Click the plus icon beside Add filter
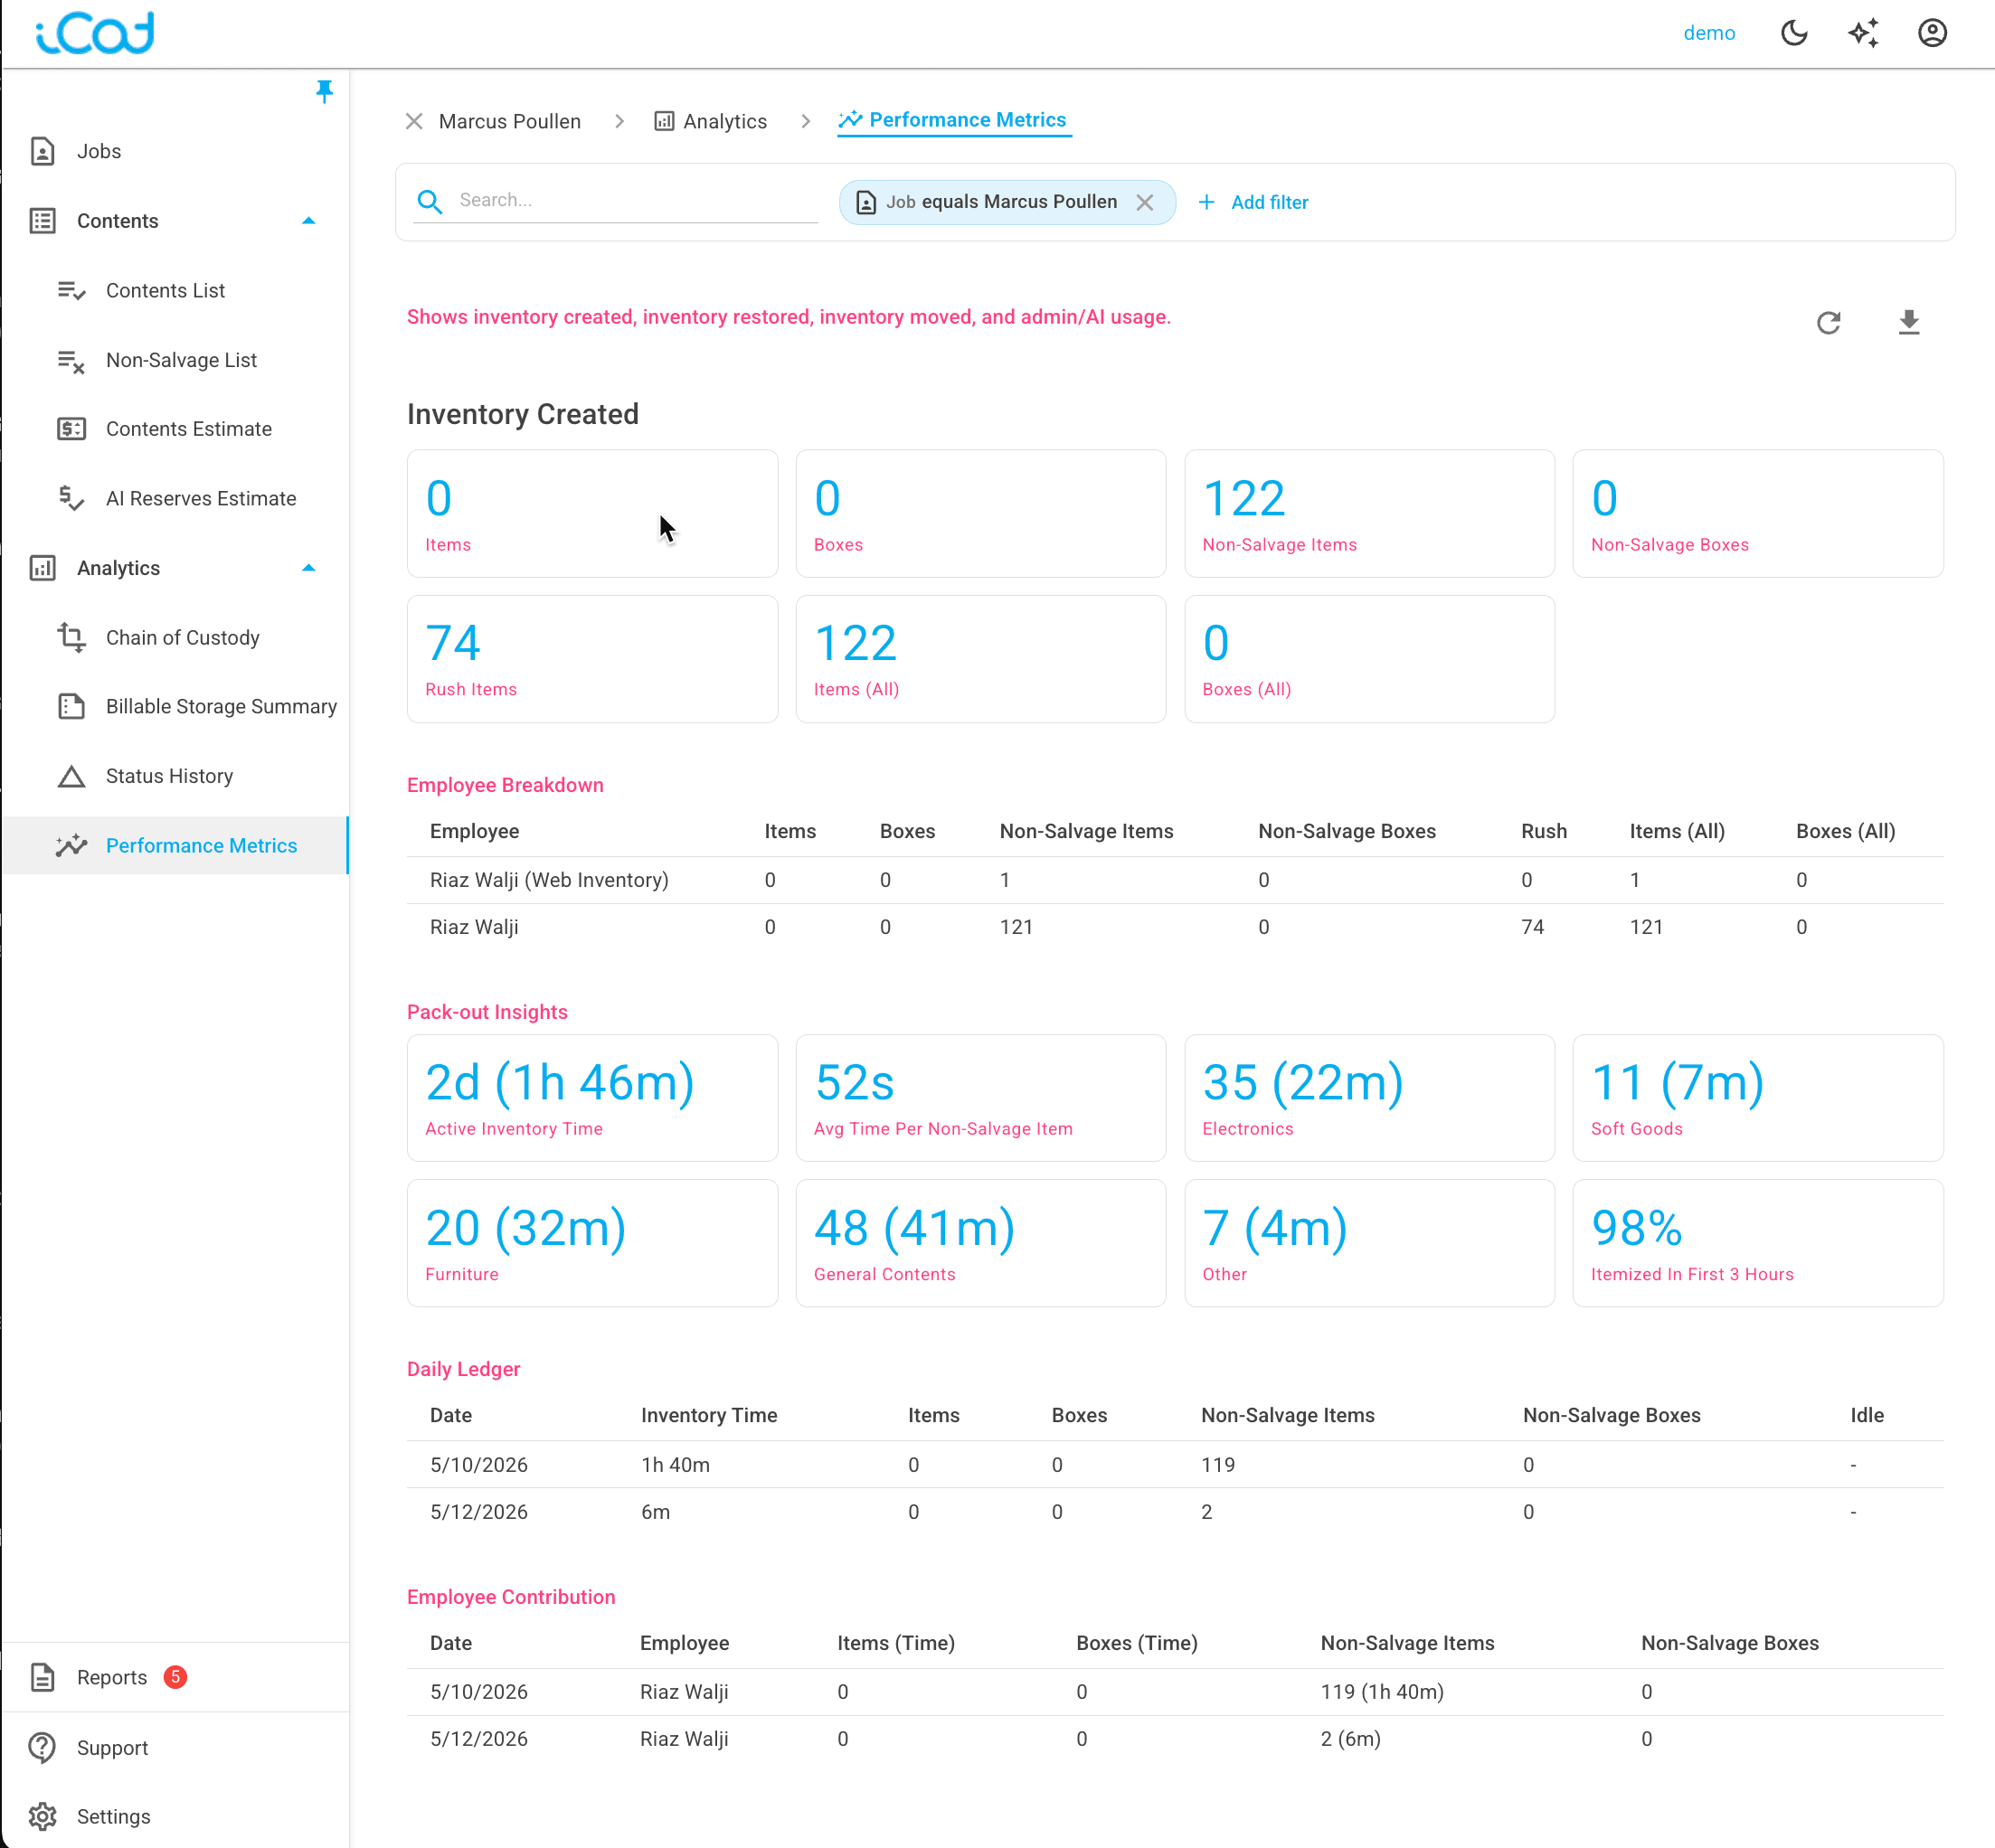 [1207, 202]
